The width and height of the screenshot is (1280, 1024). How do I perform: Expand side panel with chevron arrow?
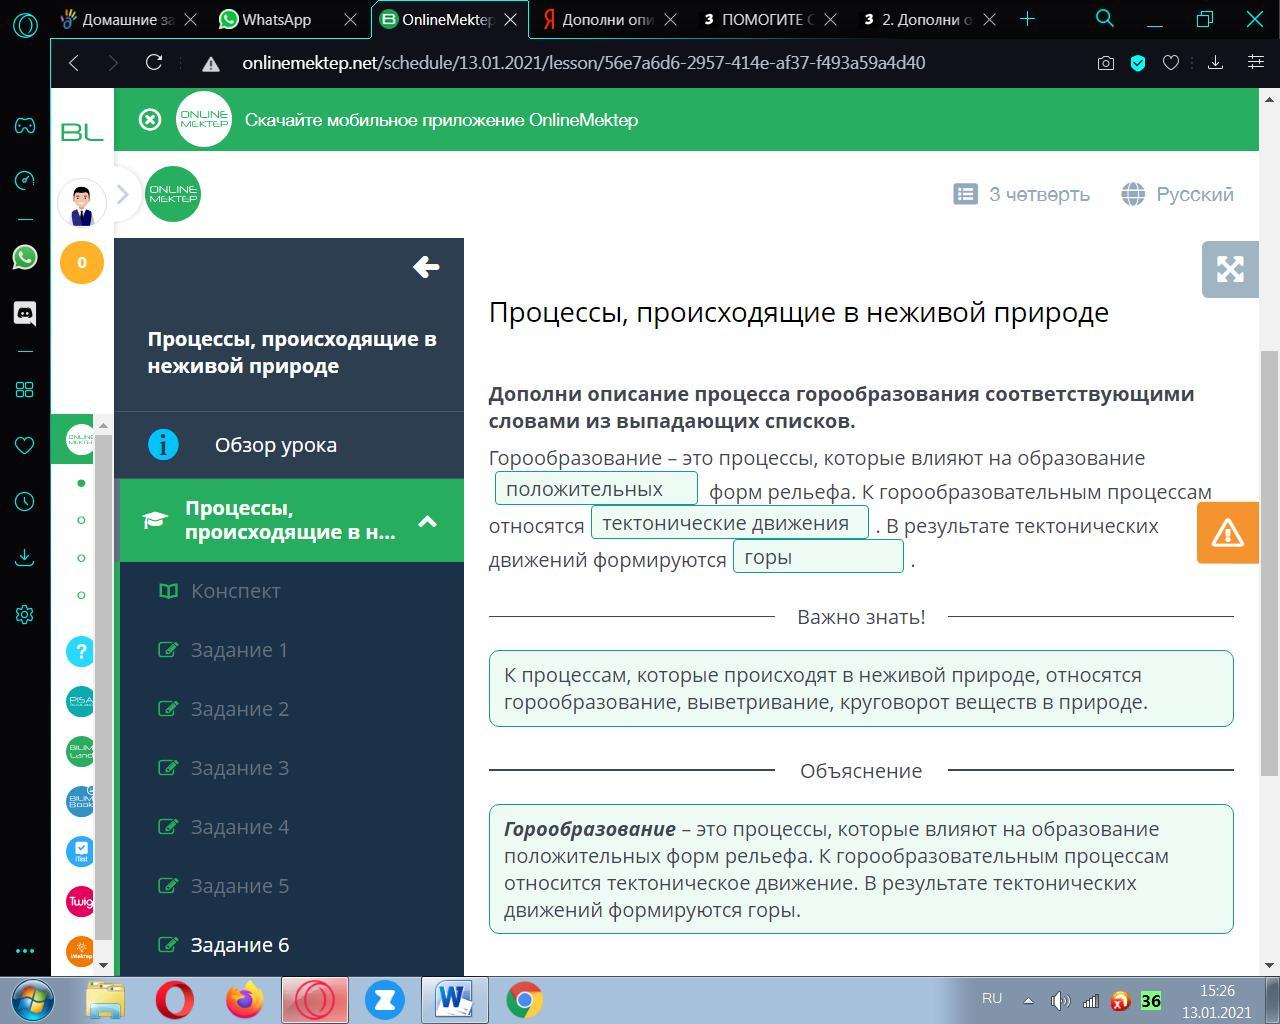point(123,194)
